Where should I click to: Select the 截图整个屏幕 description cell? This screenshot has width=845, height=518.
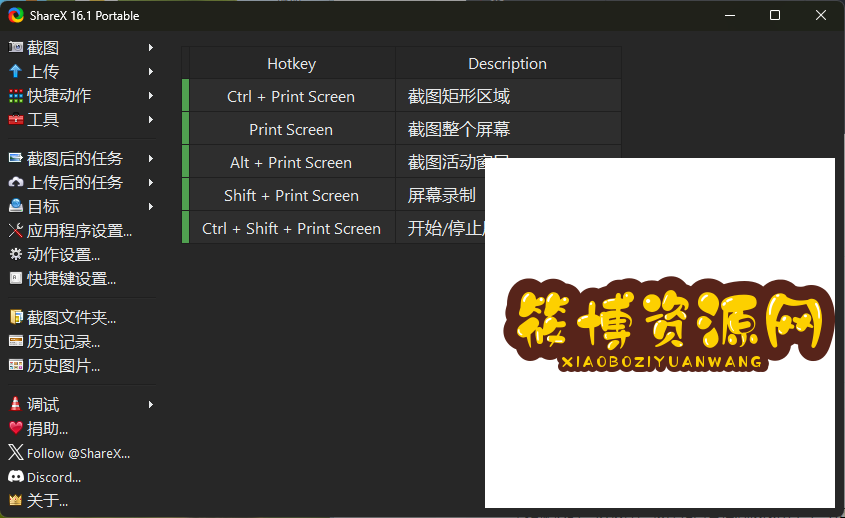click(x=508, y=129)
